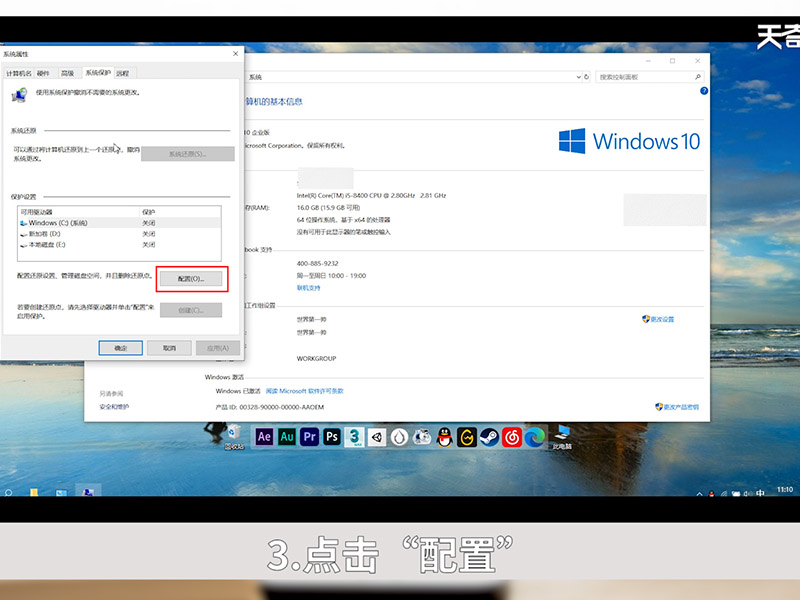Open Adobe Premiere Pro icon
Screen dimensions: 800x600
pos(310,437)
